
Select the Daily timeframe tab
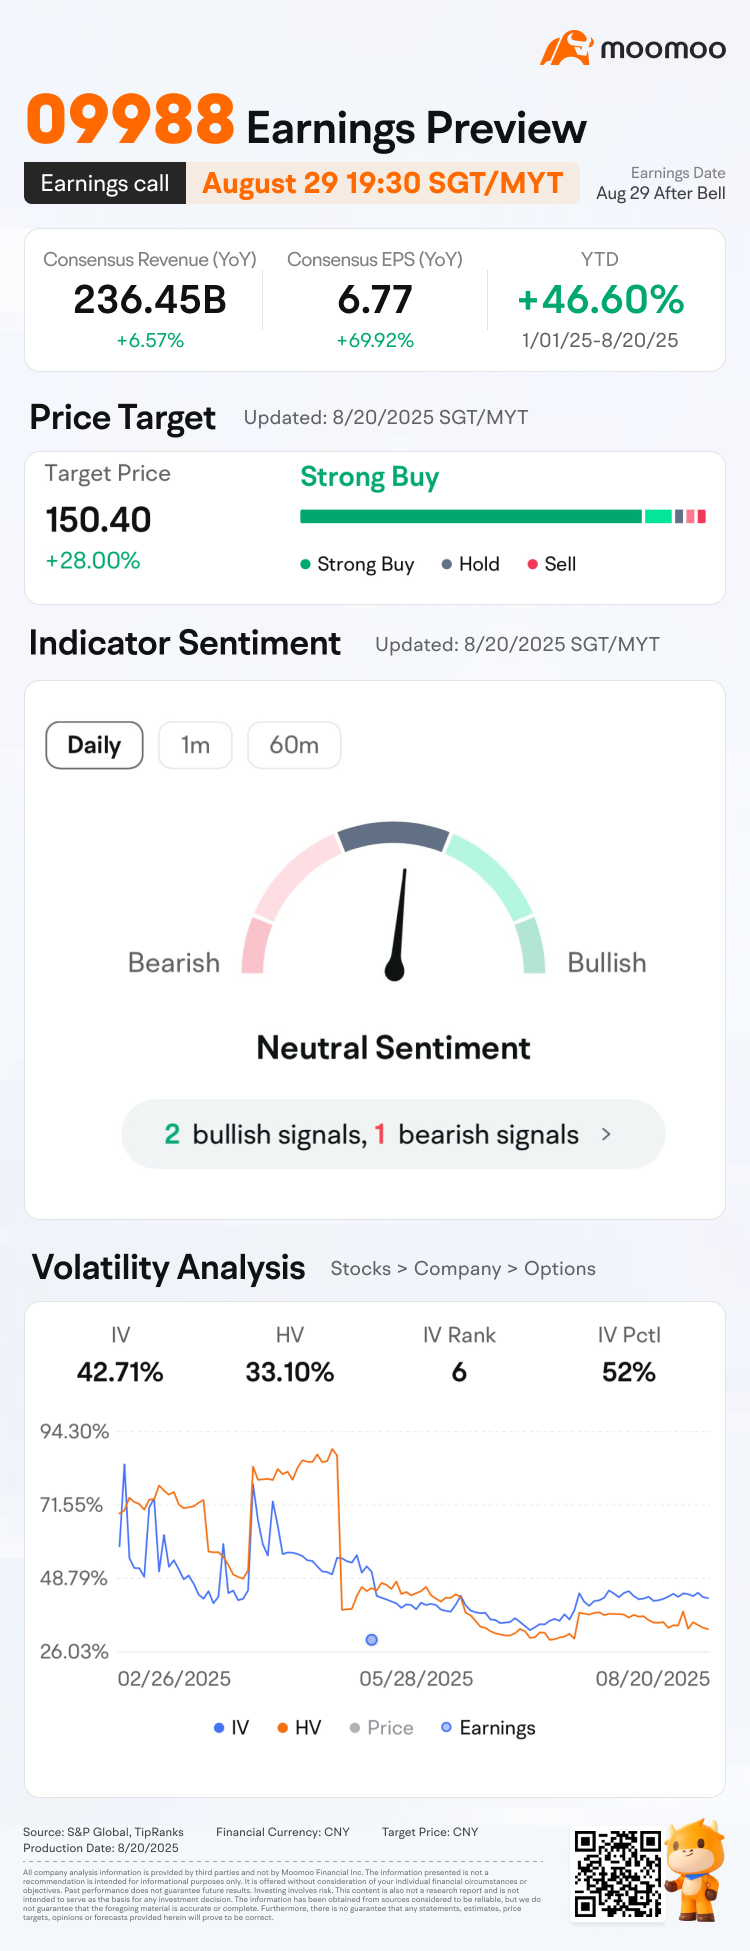coord(94,745)
